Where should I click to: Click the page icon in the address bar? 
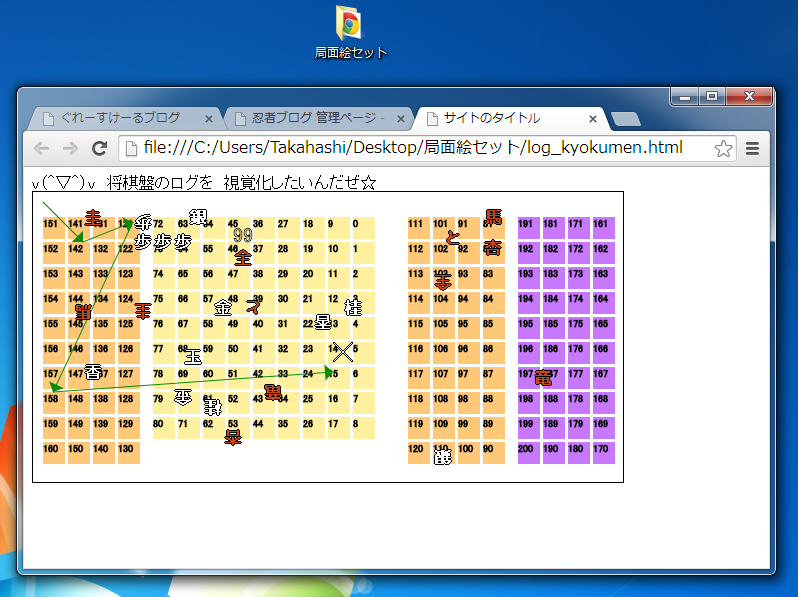tap(131, 149)
